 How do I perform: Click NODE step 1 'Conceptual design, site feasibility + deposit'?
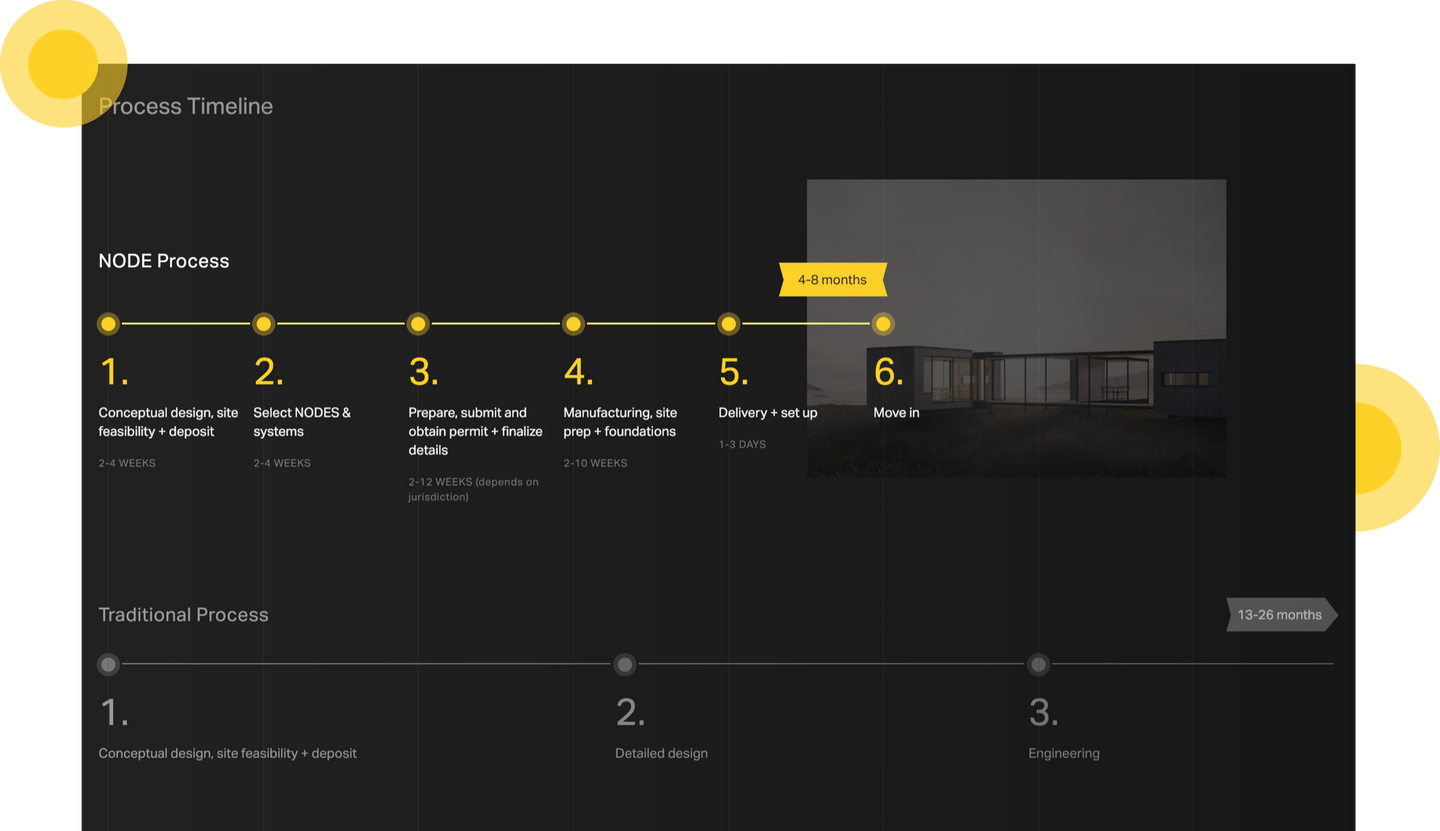click(x=168, y=422)
